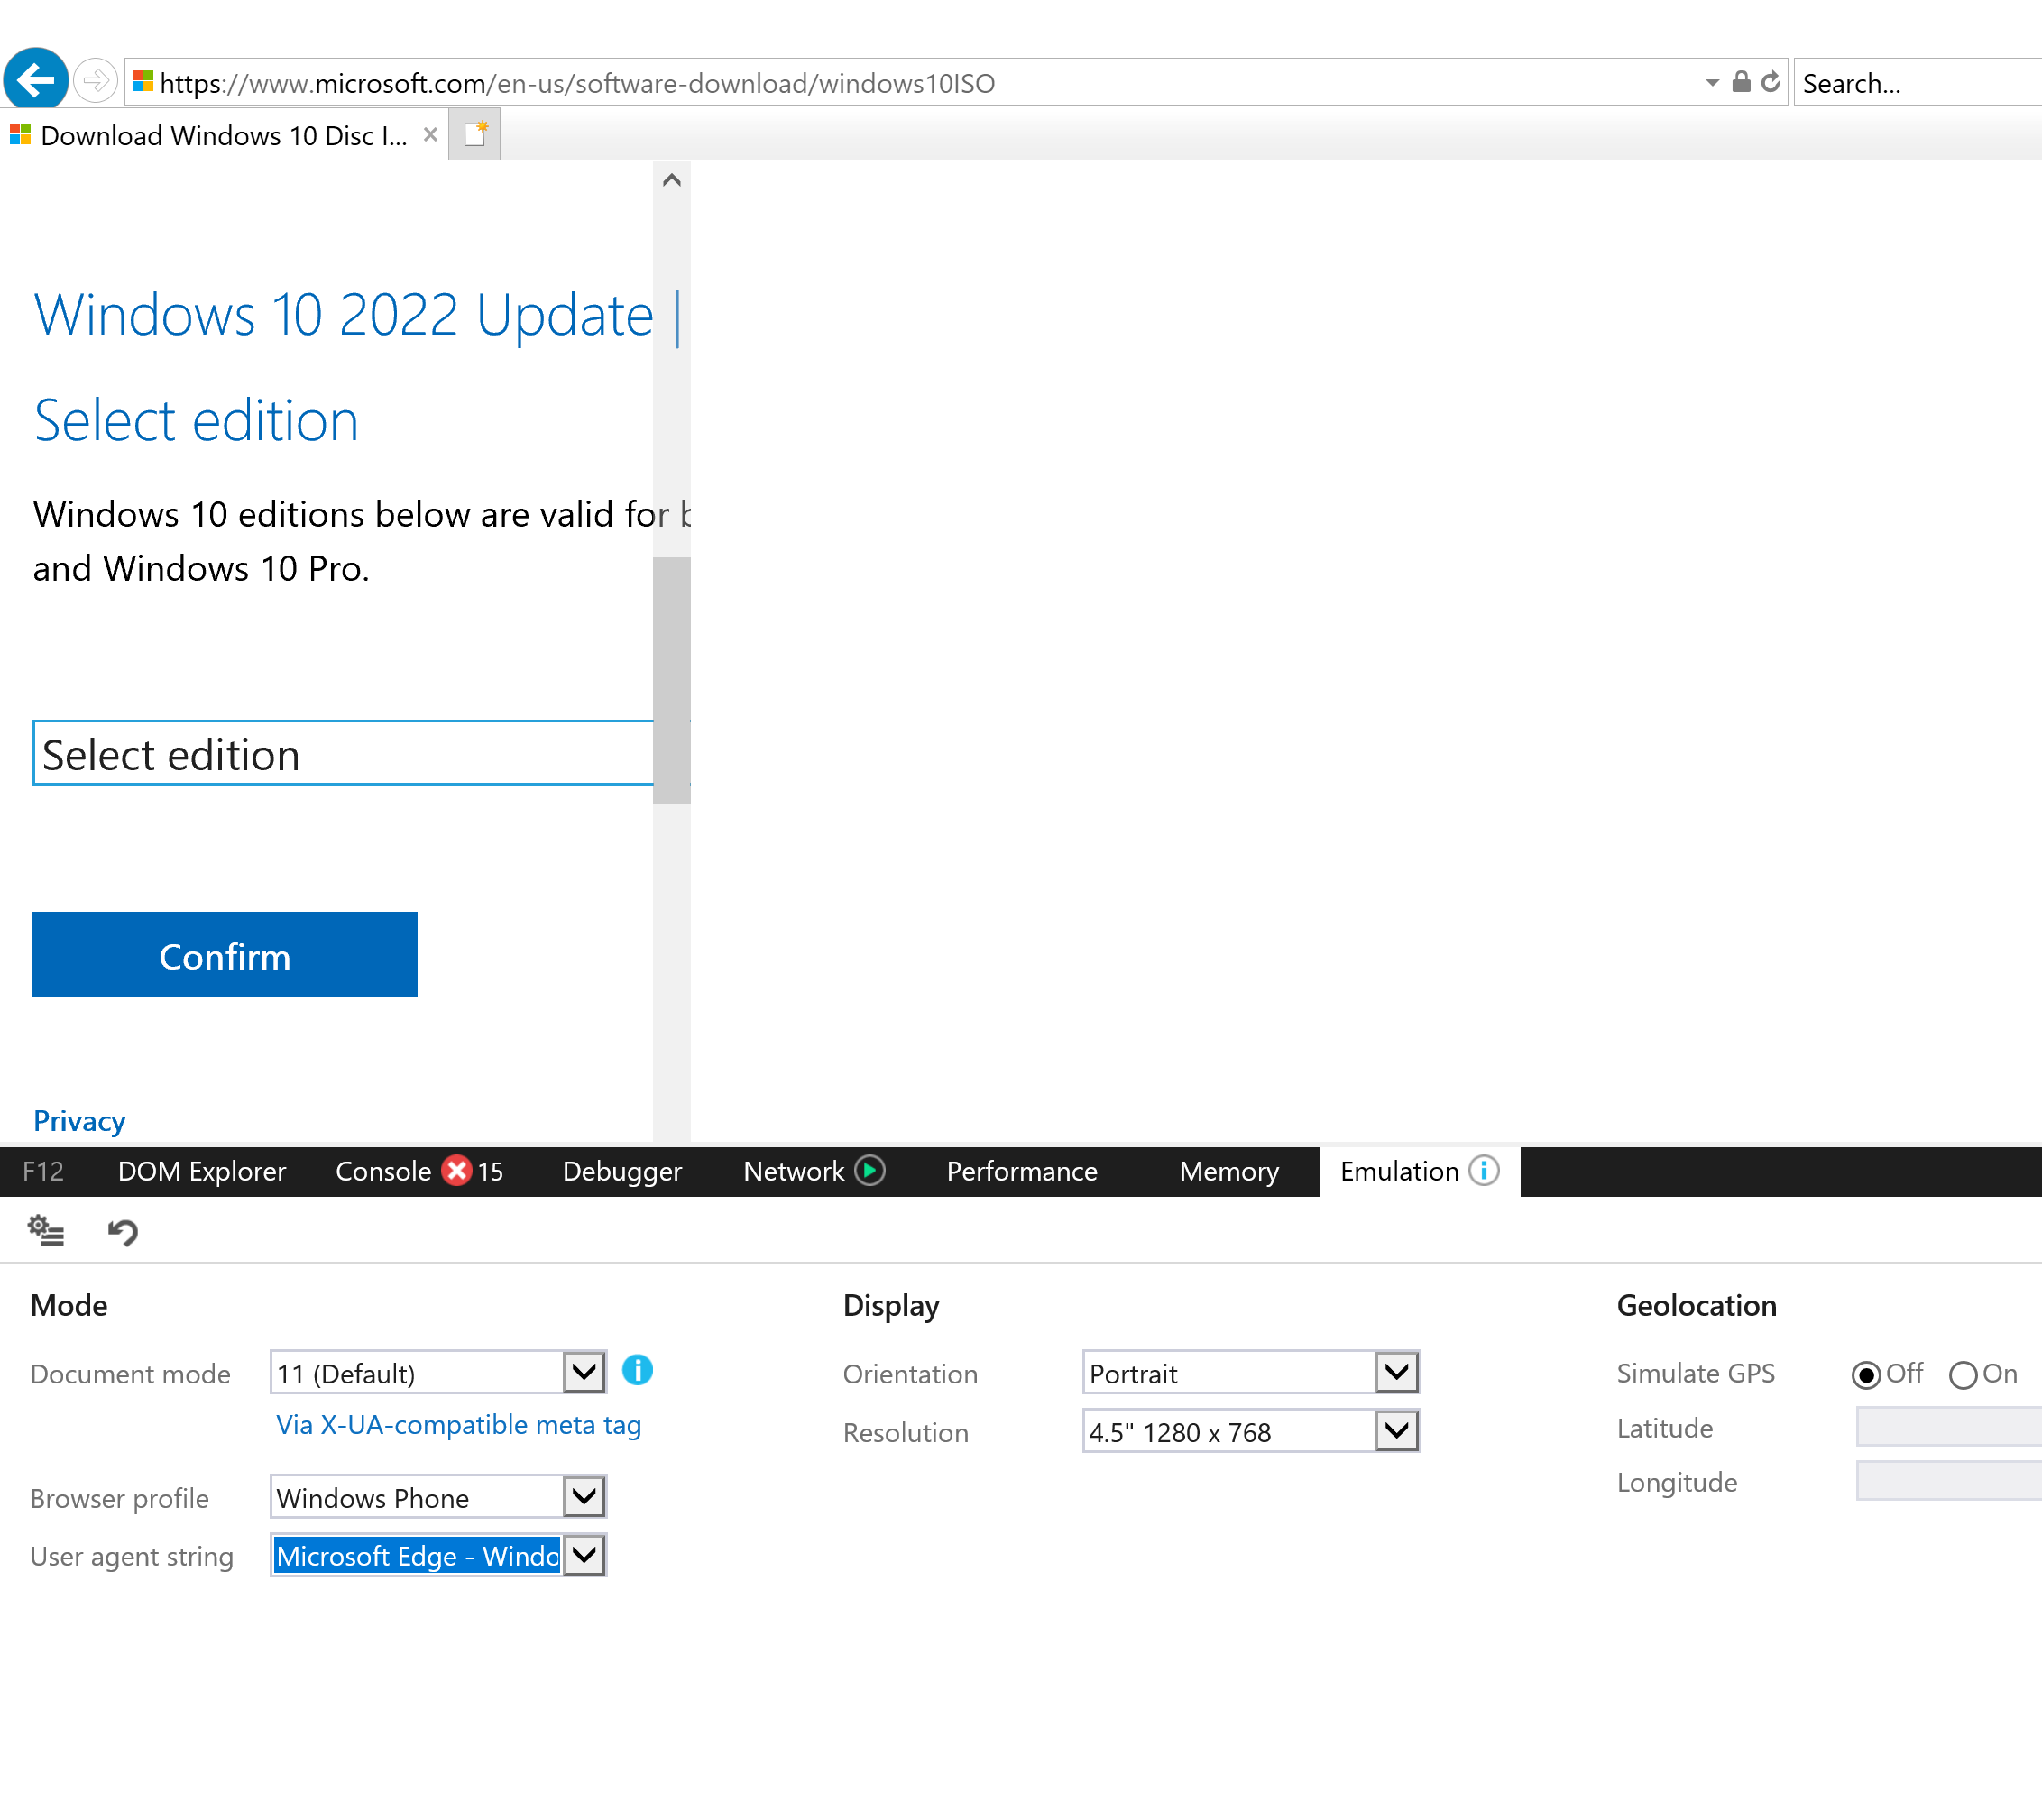Screen dimensions: 2042x1820
Task: Click the reset emulation settings undo icon
Action: (x=123, y=1231)
